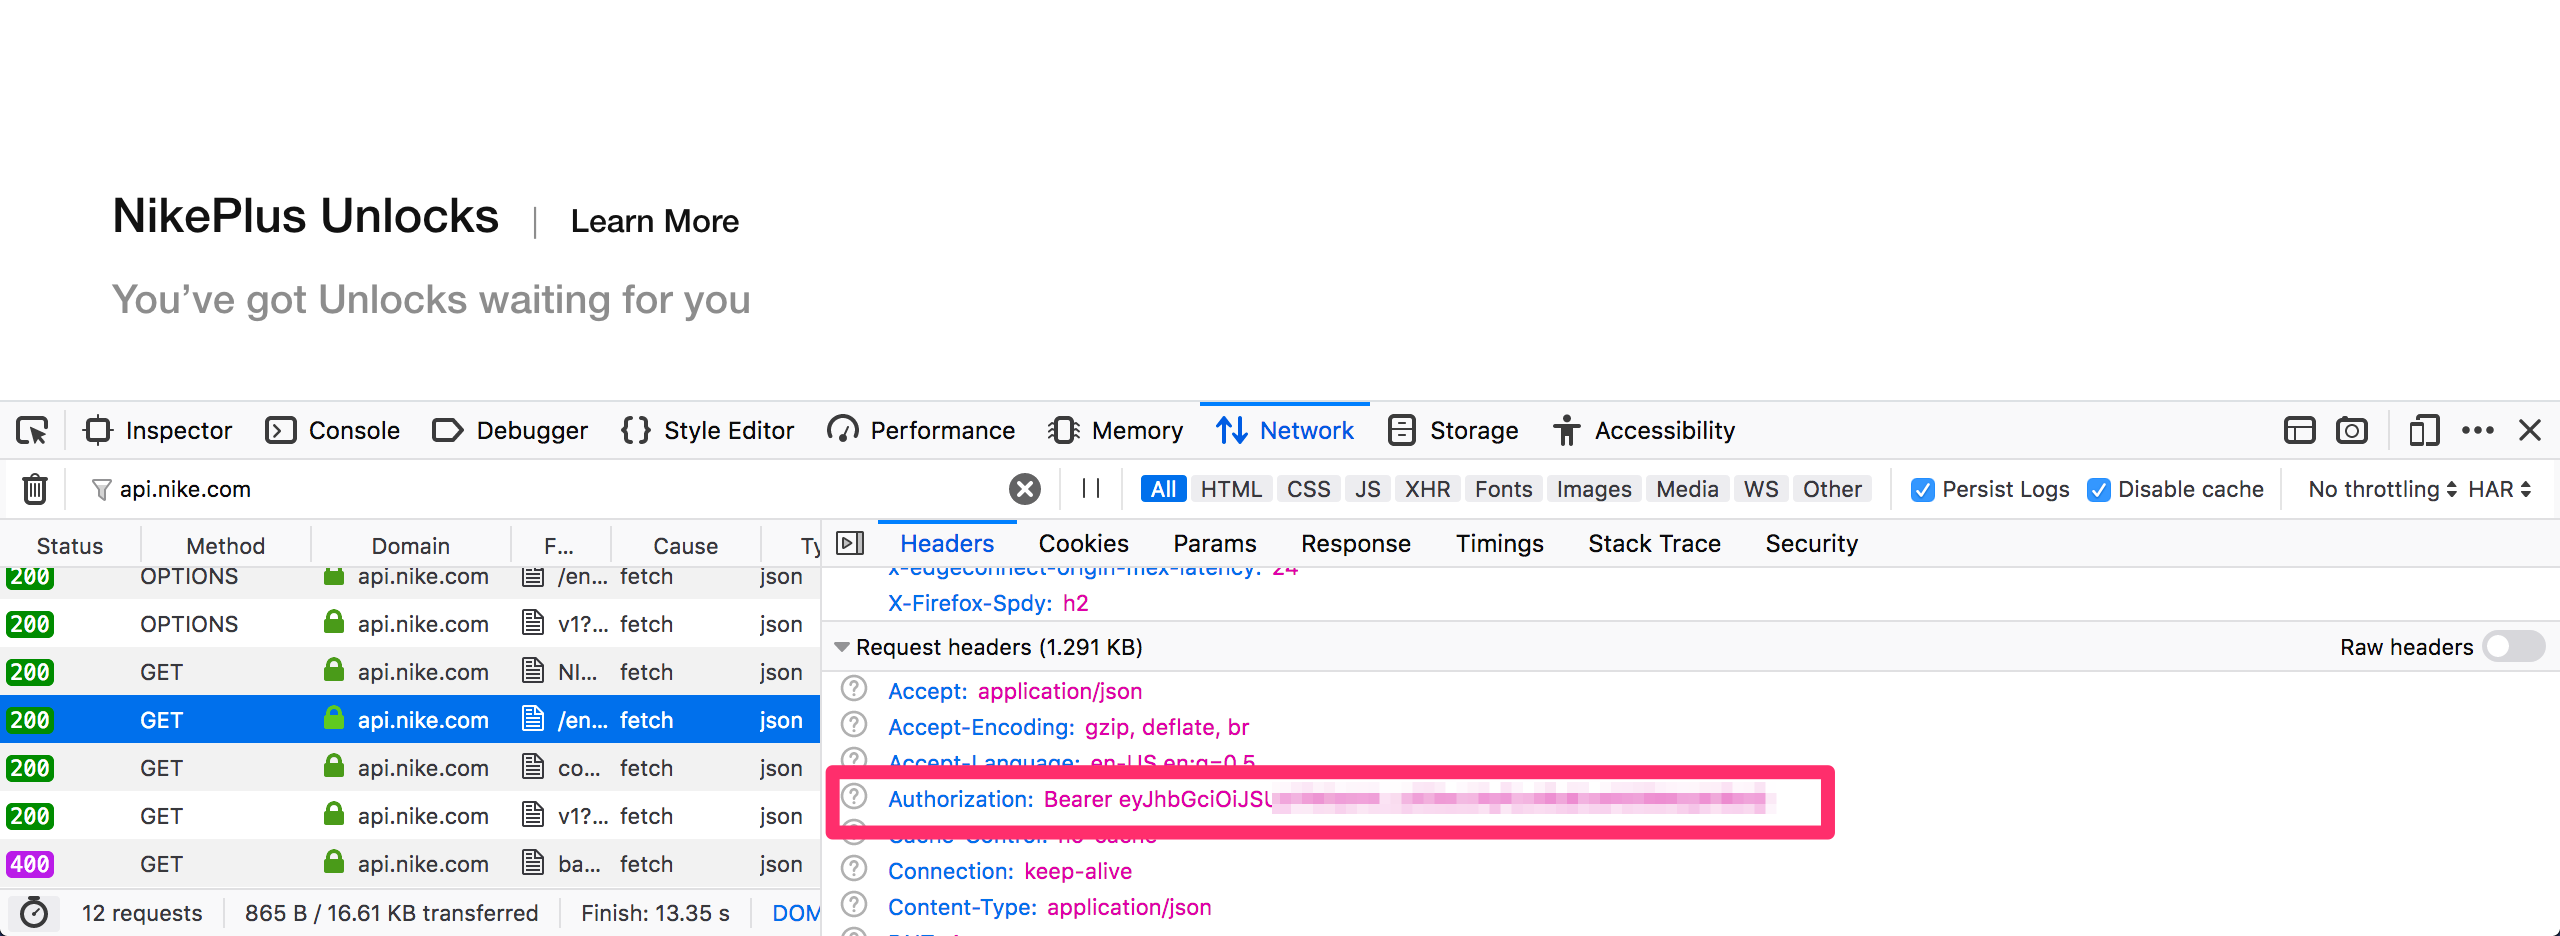Open the Timings details tab
This screenshot has height=936, width=2560.
[x=1500, y=543]
